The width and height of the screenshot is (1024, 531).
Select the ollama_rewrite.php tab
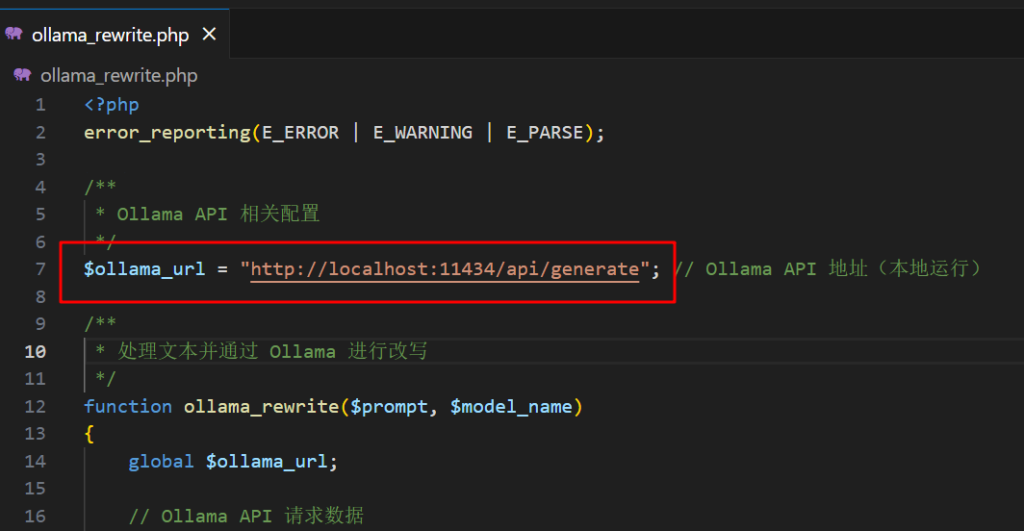click(x=110, y=35)
